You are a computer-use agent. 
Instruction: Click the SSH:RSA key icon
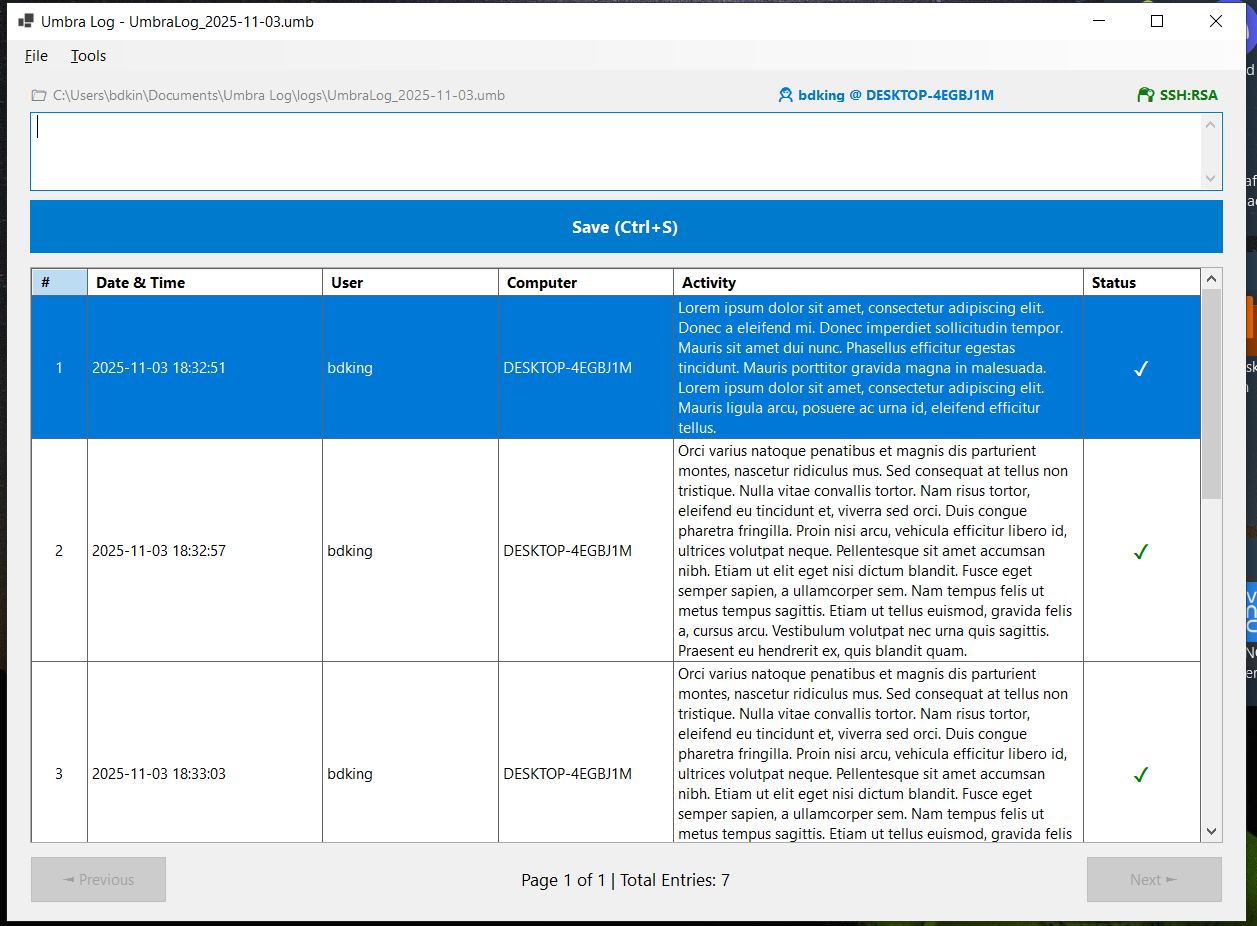pyautogui.click(x=1146, y=96)
